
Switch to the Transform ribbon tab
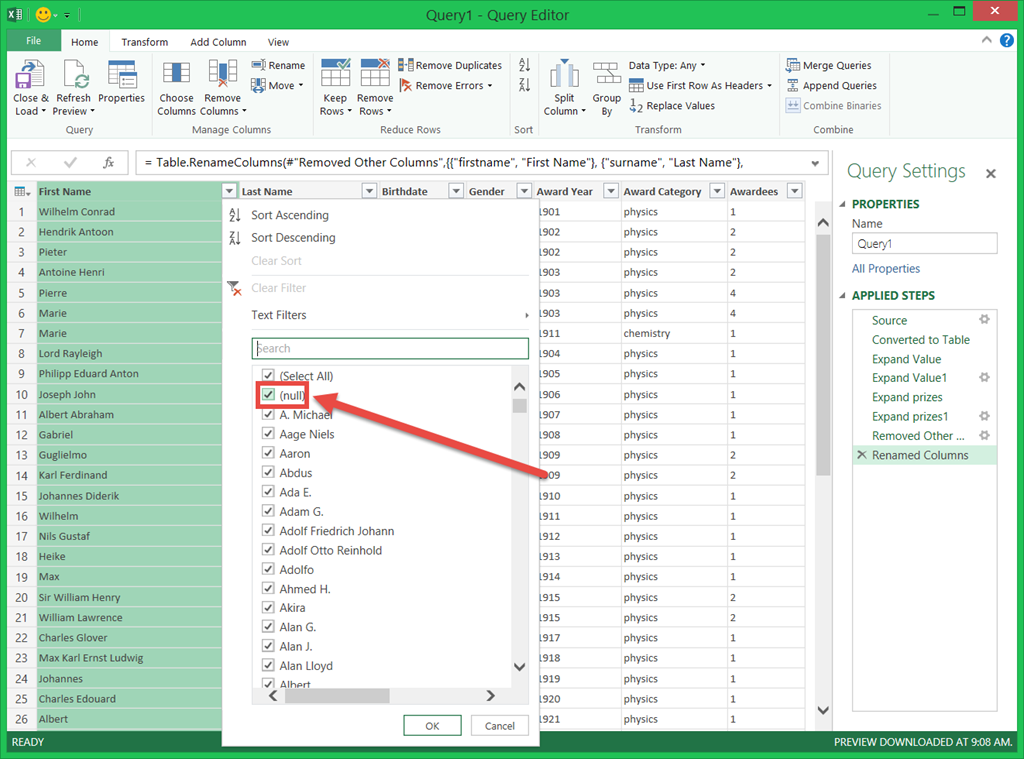(x=145, y=42)
